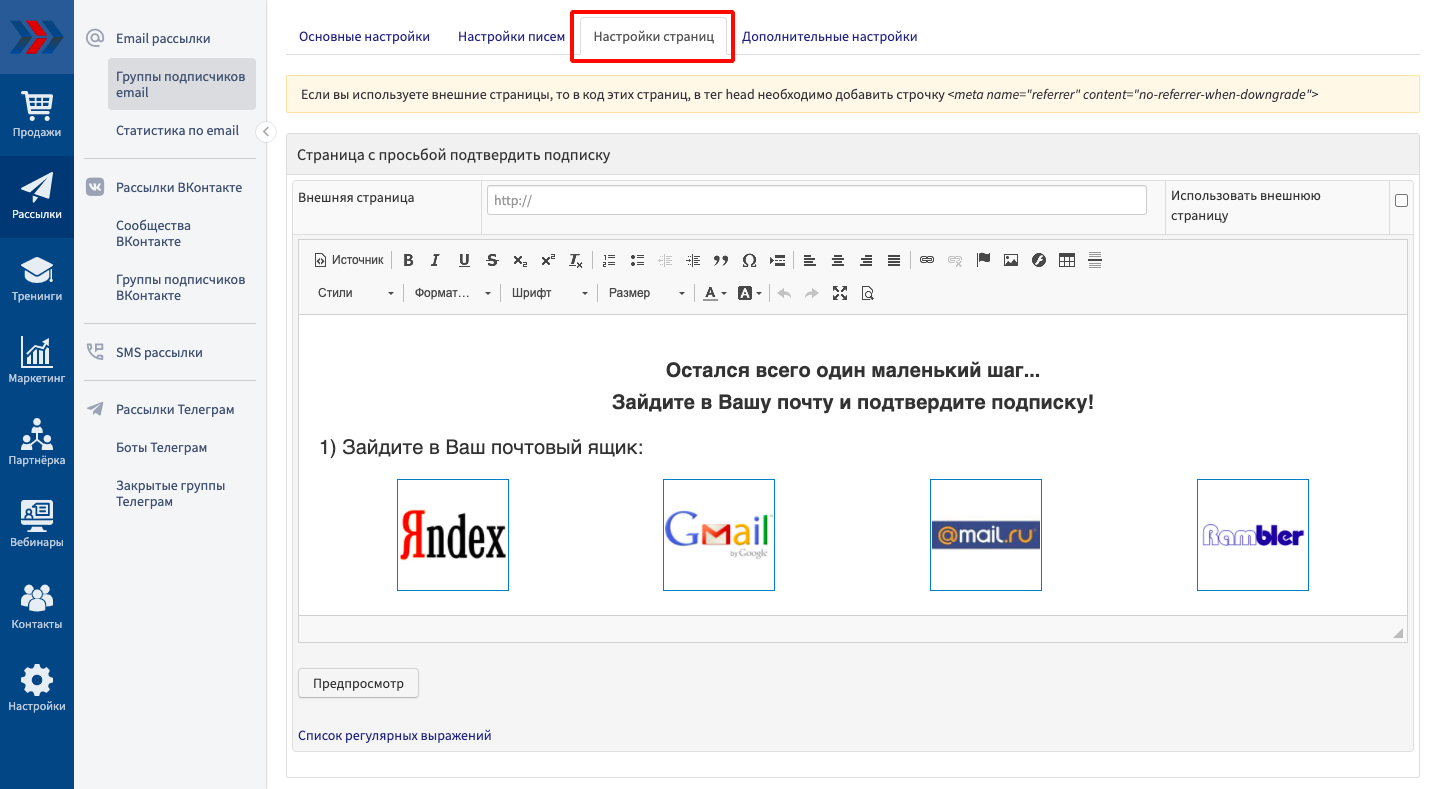
Task: Enable 'Использовать внешнюю страницу' checkbox
Action: (1401, 200)
